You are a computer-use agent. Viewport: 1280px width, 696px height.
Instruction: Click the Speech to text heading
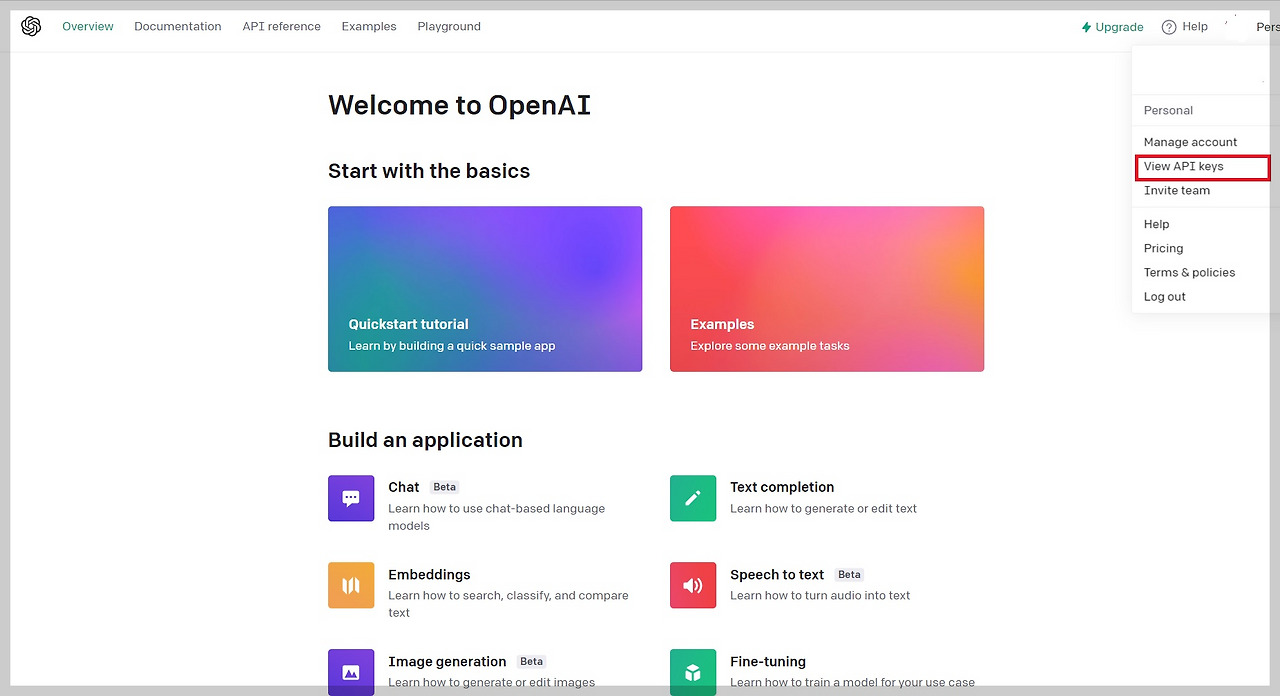pyautogui.click(x=777, y=574)
